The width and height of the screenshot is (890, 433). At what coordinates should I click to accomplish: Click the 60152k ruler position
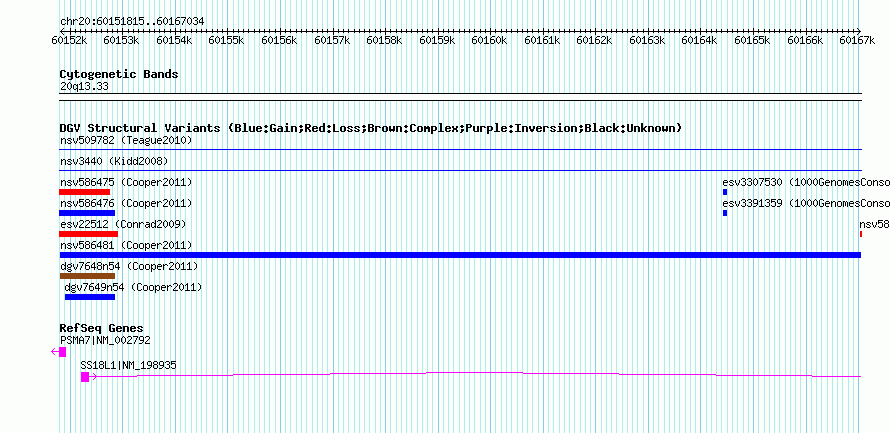tap(69, 40)
